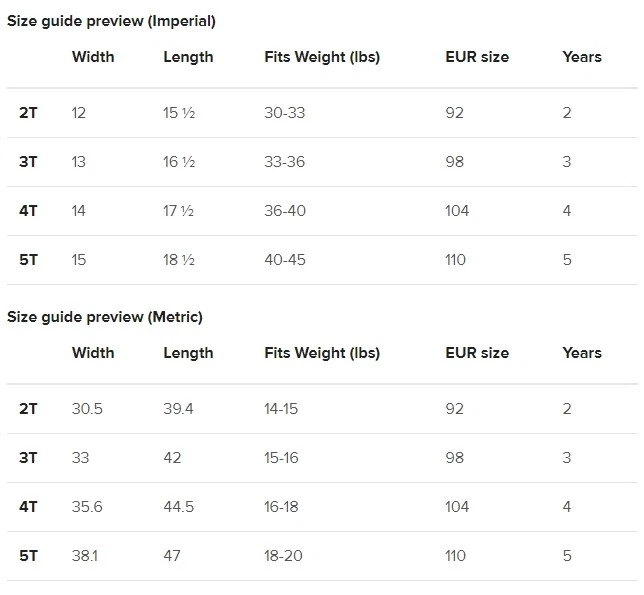
Task: Click the 36-40 weight range cell
Action: click(x=285, y=211)
